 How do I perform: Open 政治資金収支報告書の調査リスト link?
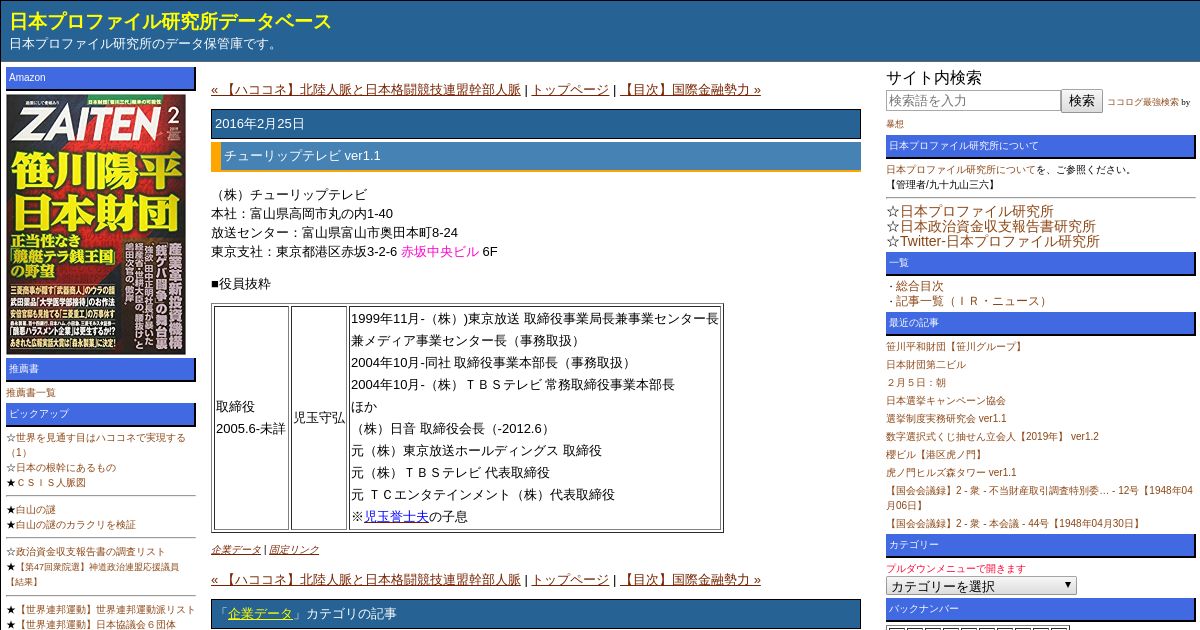91,552
